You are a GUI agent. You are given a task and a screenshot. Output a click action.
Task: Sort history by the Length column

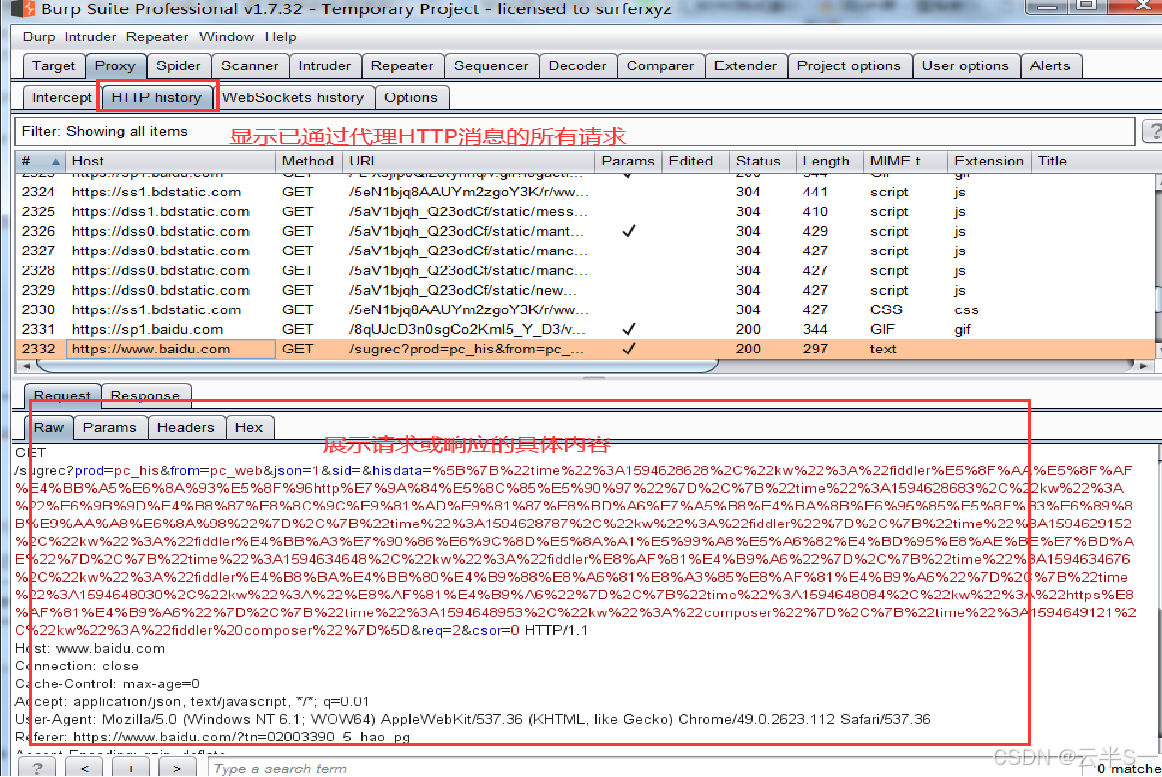pyautogui.click(x=829, y=161)
